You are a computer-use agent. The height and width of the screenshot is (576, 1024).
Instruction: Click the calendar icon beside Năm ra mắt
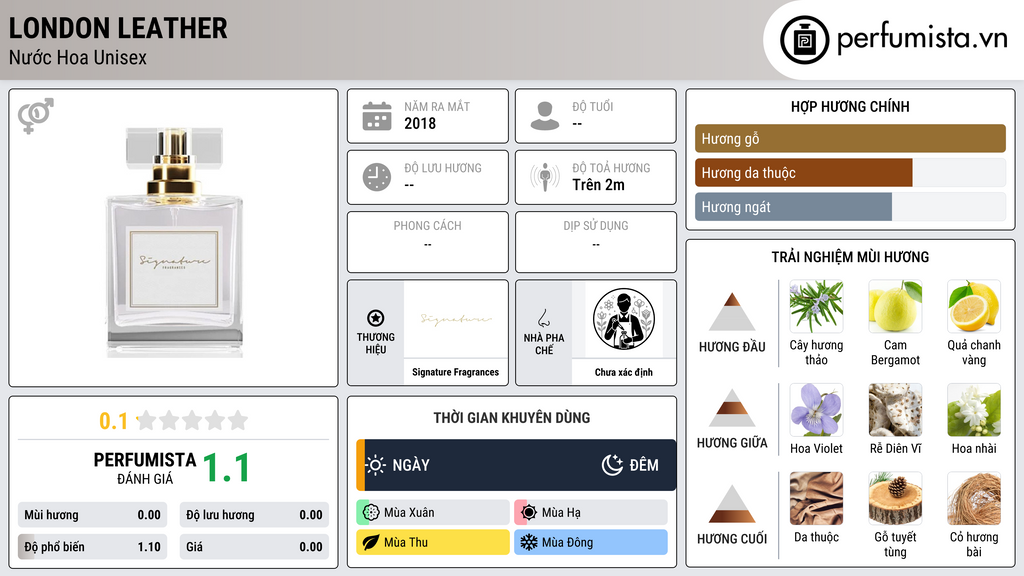(x=377, y=116)
